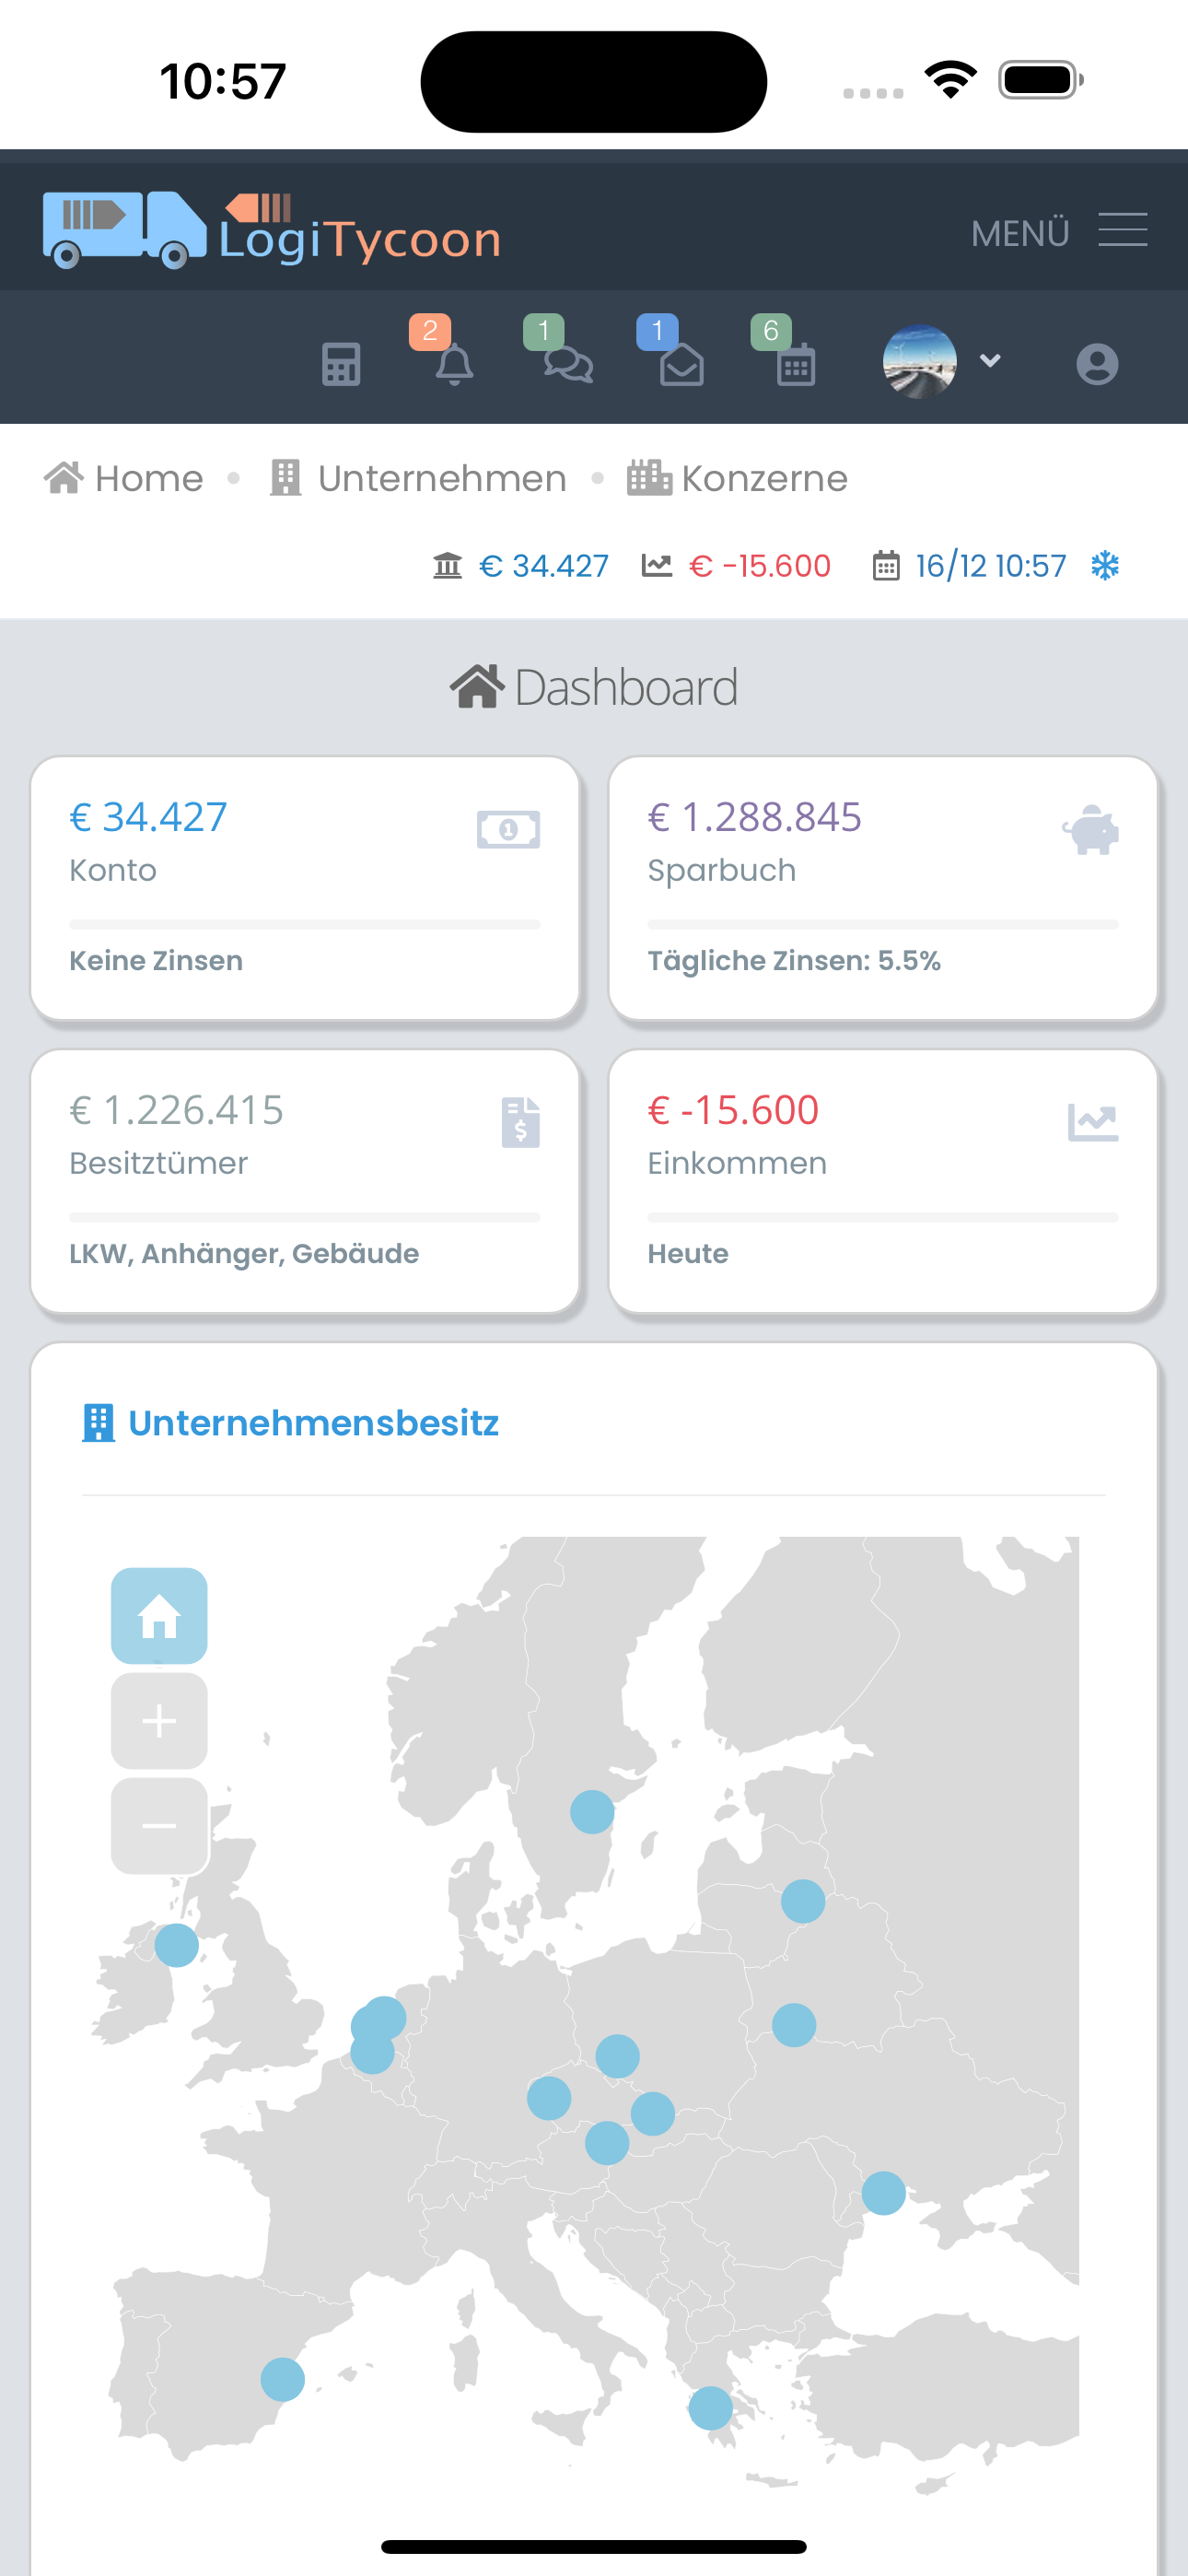Screen dimensions: 1188x2576
Task: Open user account profile icon
Action: 1097,364
